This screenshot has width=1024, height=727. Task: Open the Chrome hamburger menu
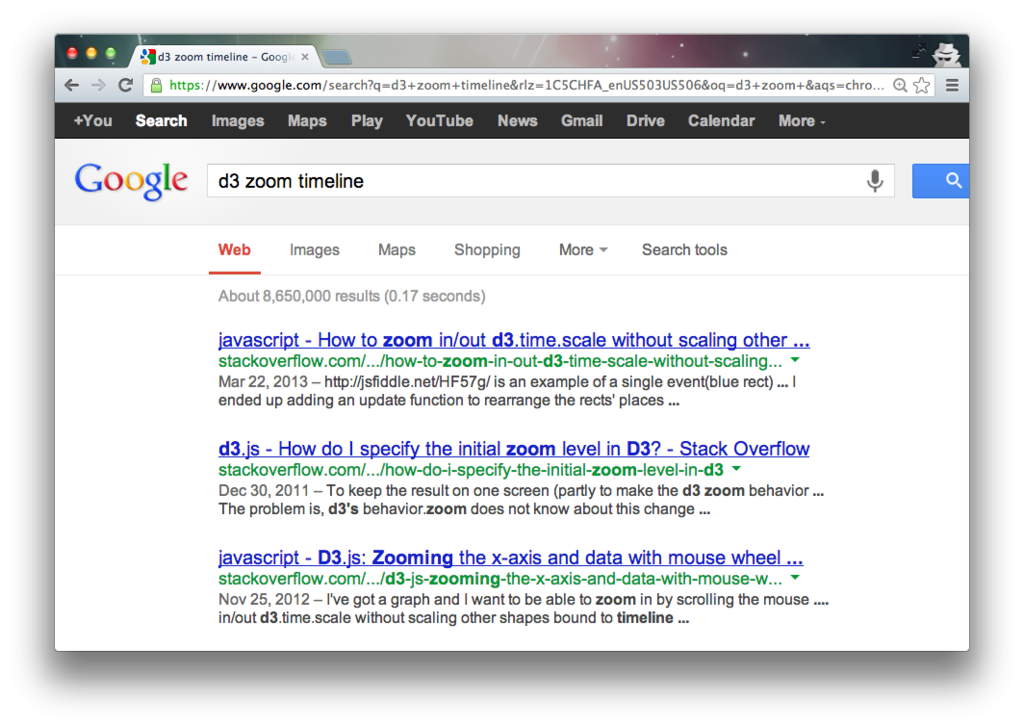point(952,85)
